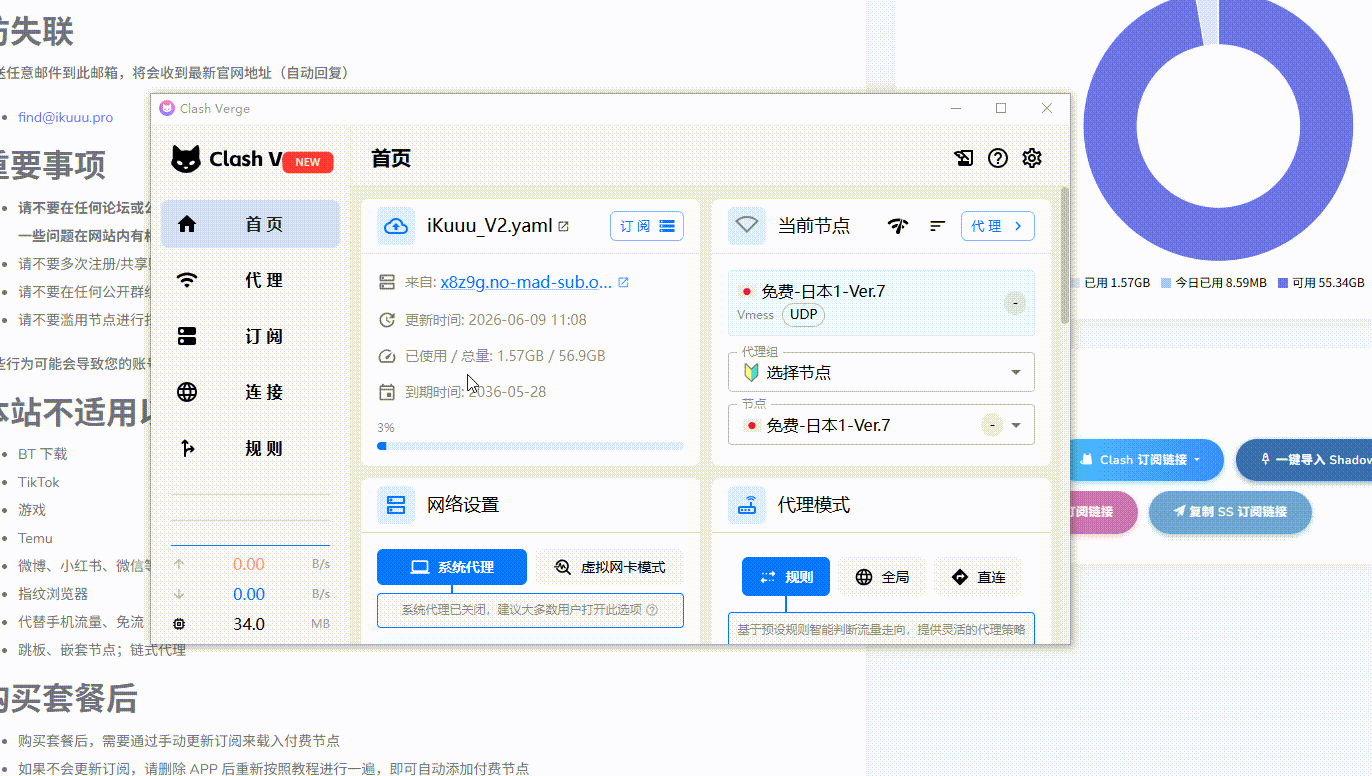The height and width of the screenshot is (776, 1372).
Task: Click the 代理模式 router icon
Action: [x=747, y=505]
